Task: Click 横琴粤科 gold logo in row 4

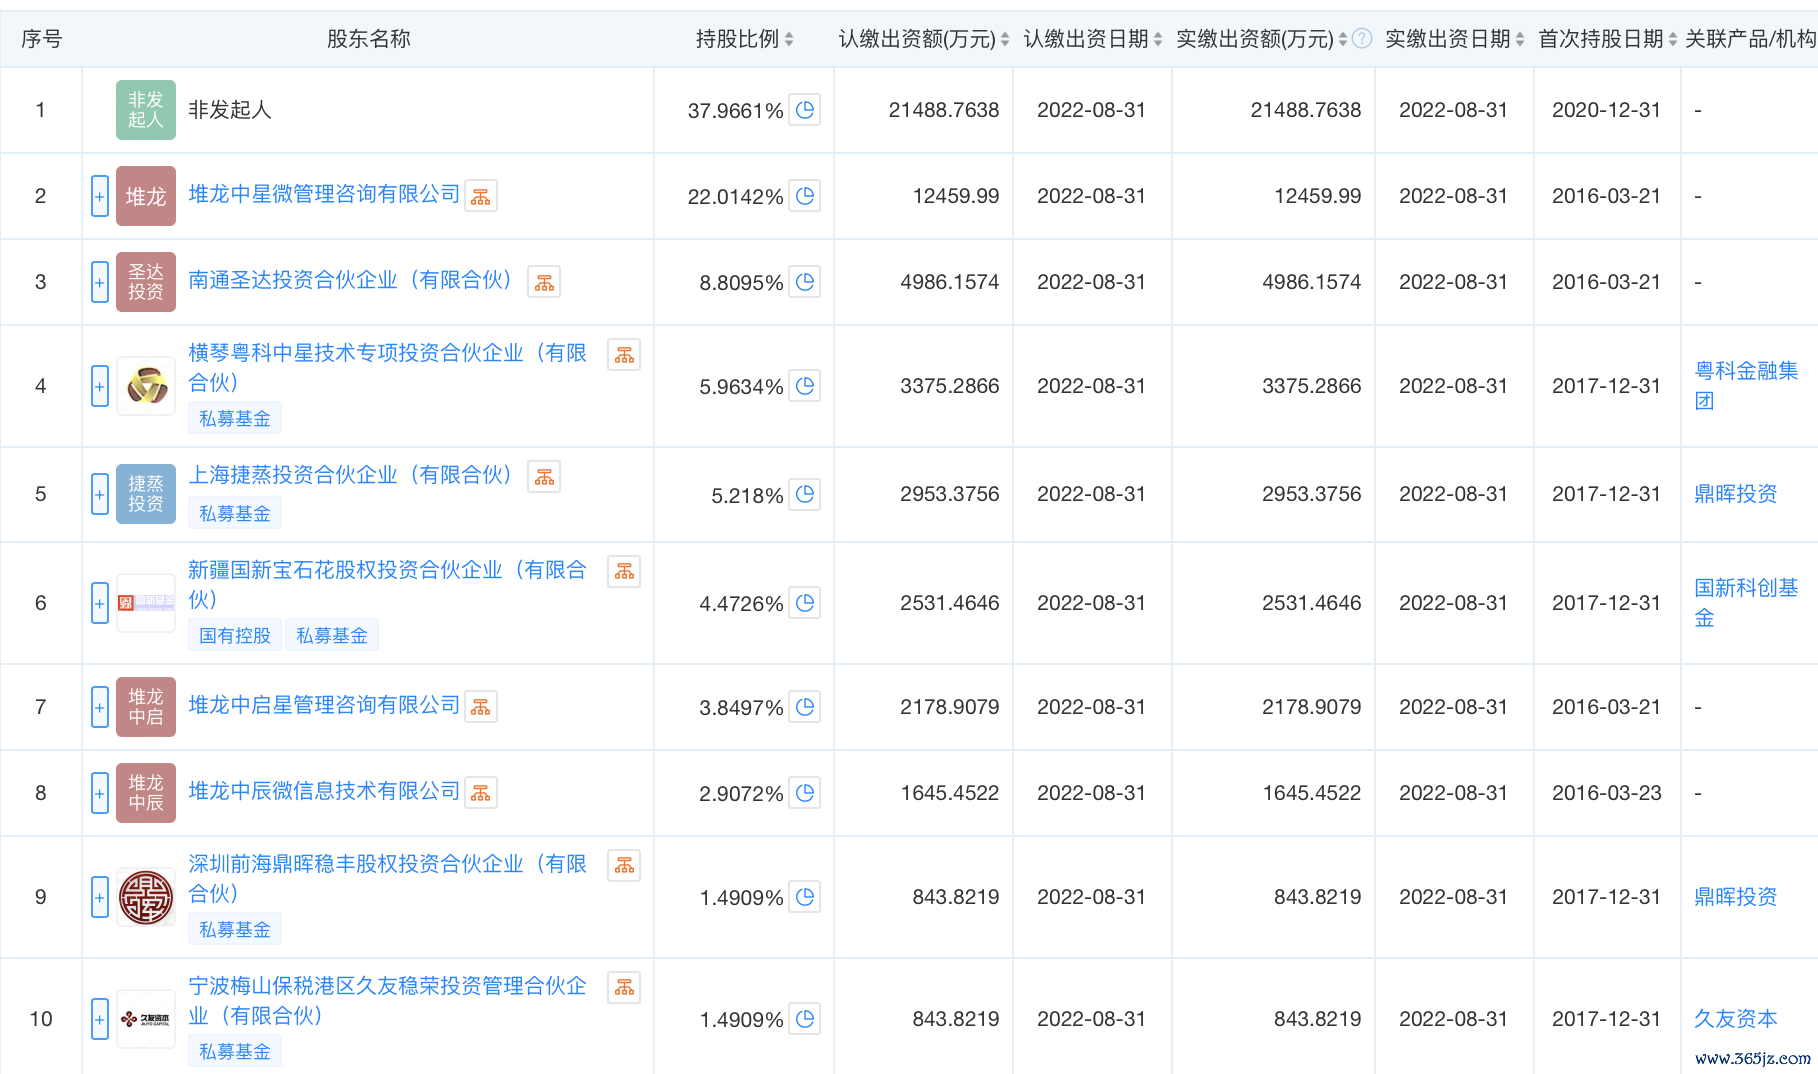Action: coord(146,386)
